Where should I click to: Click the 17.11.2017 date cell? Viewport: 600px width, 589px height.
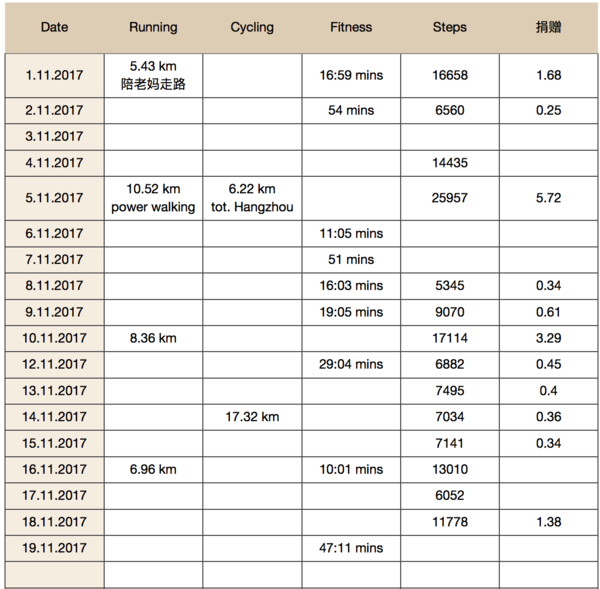click(54, 496)
